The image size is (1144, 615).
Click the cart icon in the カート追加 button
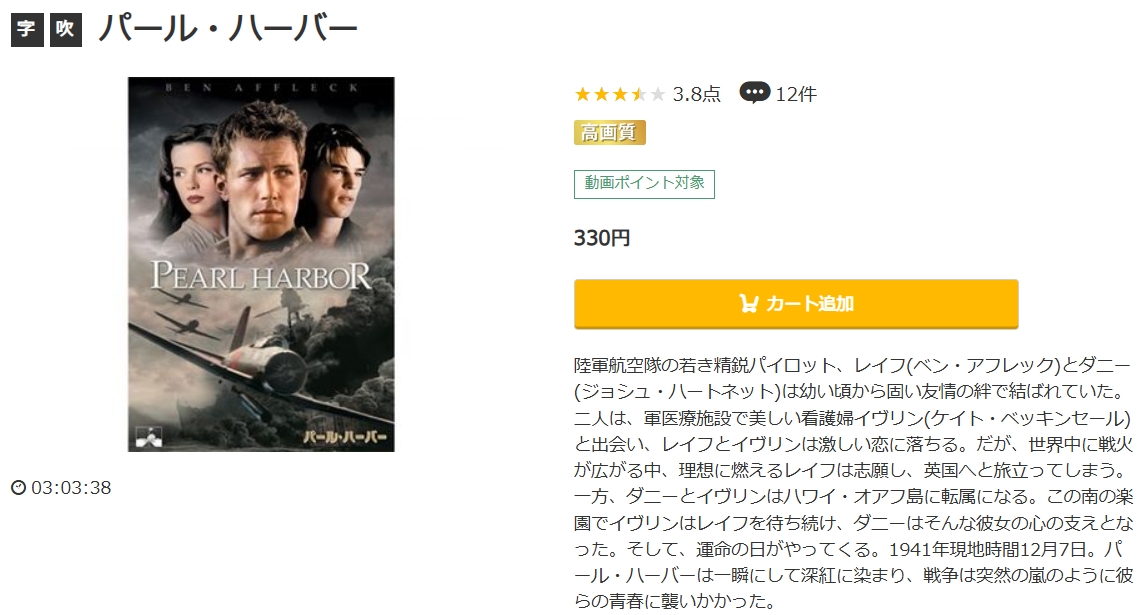pos(749,303)
